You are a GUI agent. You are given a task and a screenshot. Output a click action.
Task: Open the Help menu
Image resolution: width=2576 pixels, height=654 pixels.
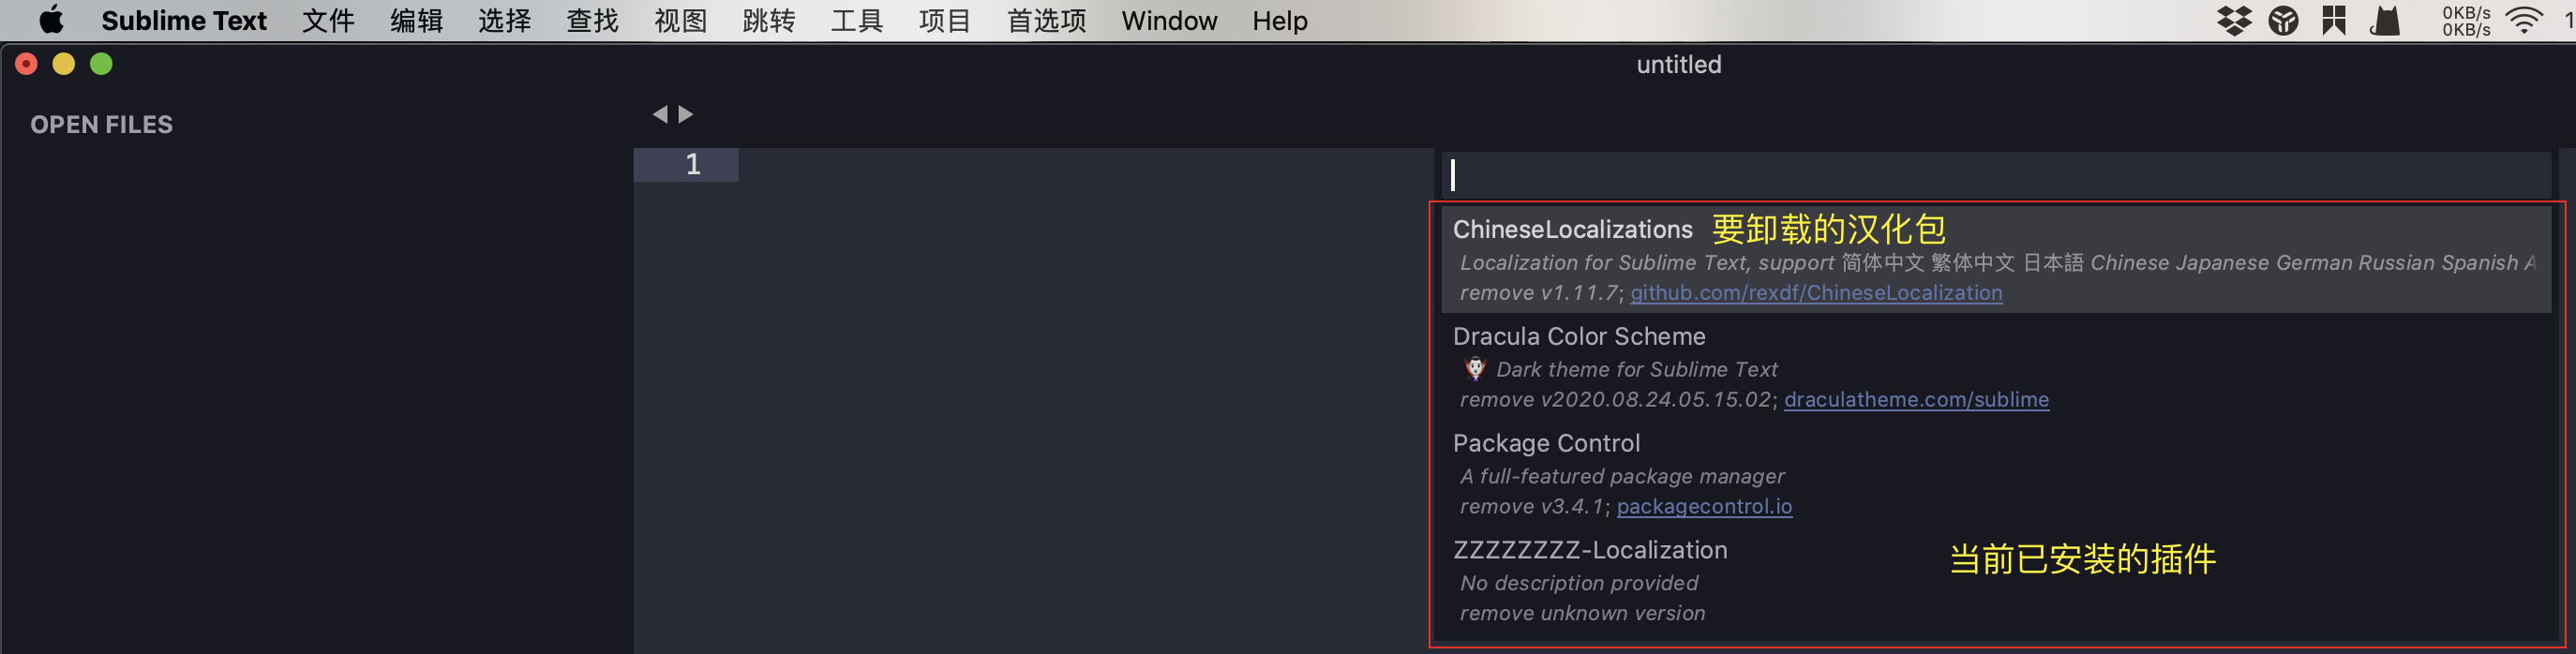tap(1280, 21)
